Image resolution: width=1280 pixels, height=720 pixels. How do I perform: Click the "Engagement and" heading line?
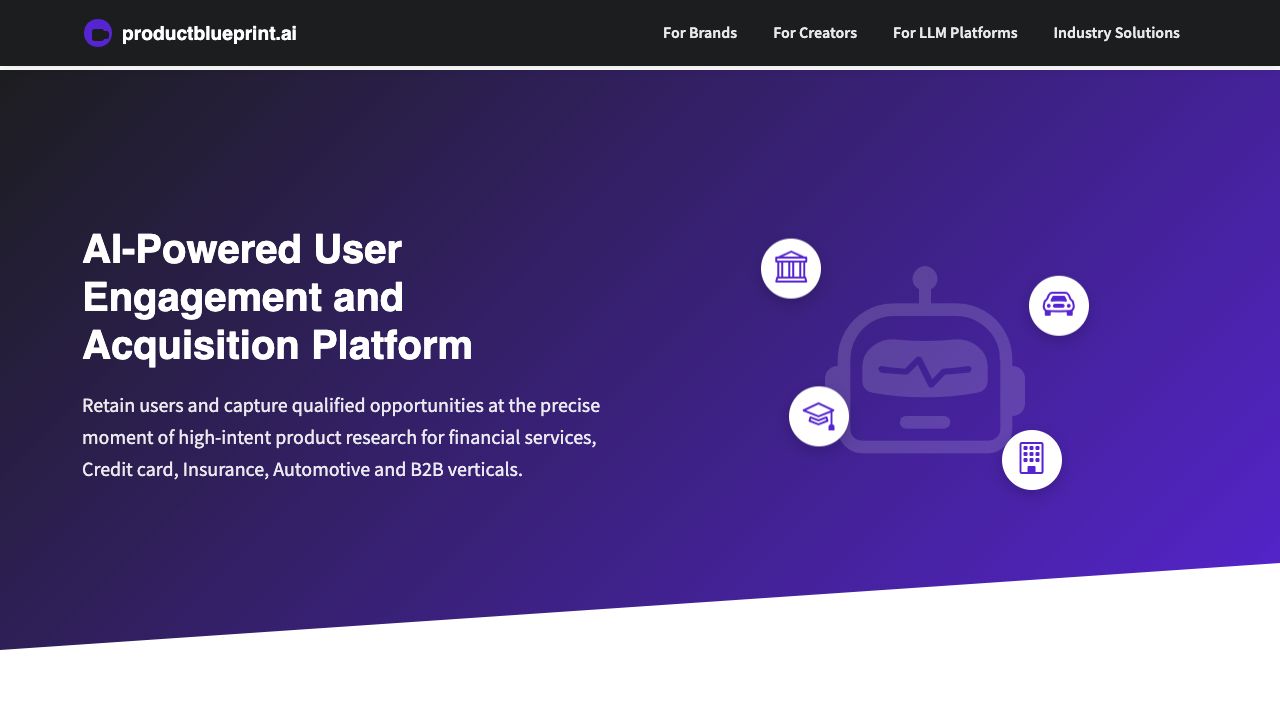[243, 297]
